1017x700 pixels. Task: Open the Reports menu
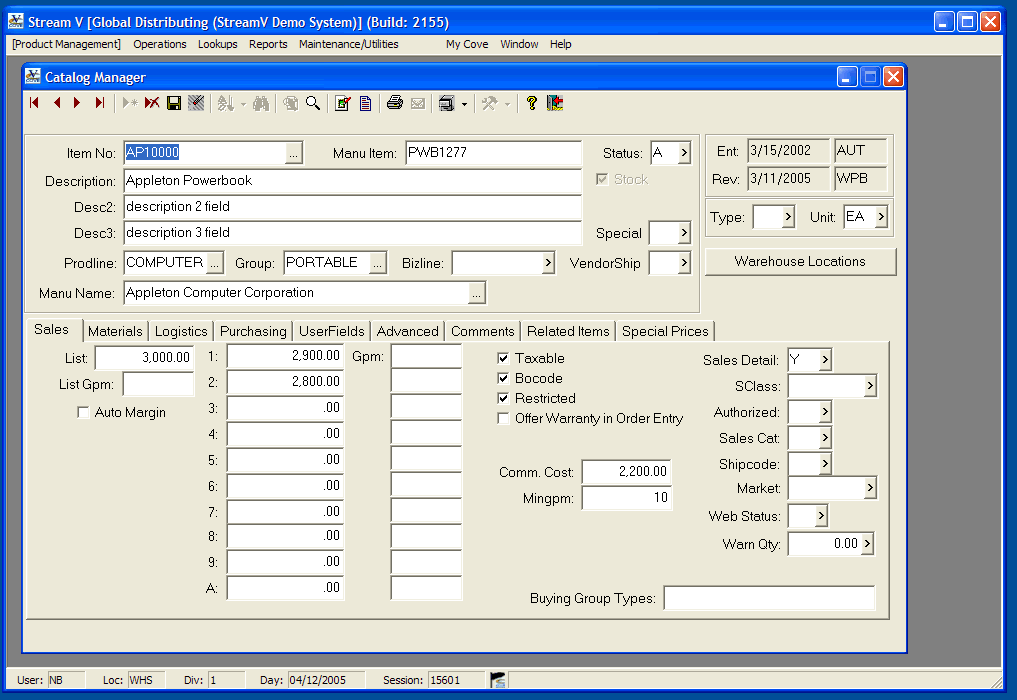click(x=268, y=44)
